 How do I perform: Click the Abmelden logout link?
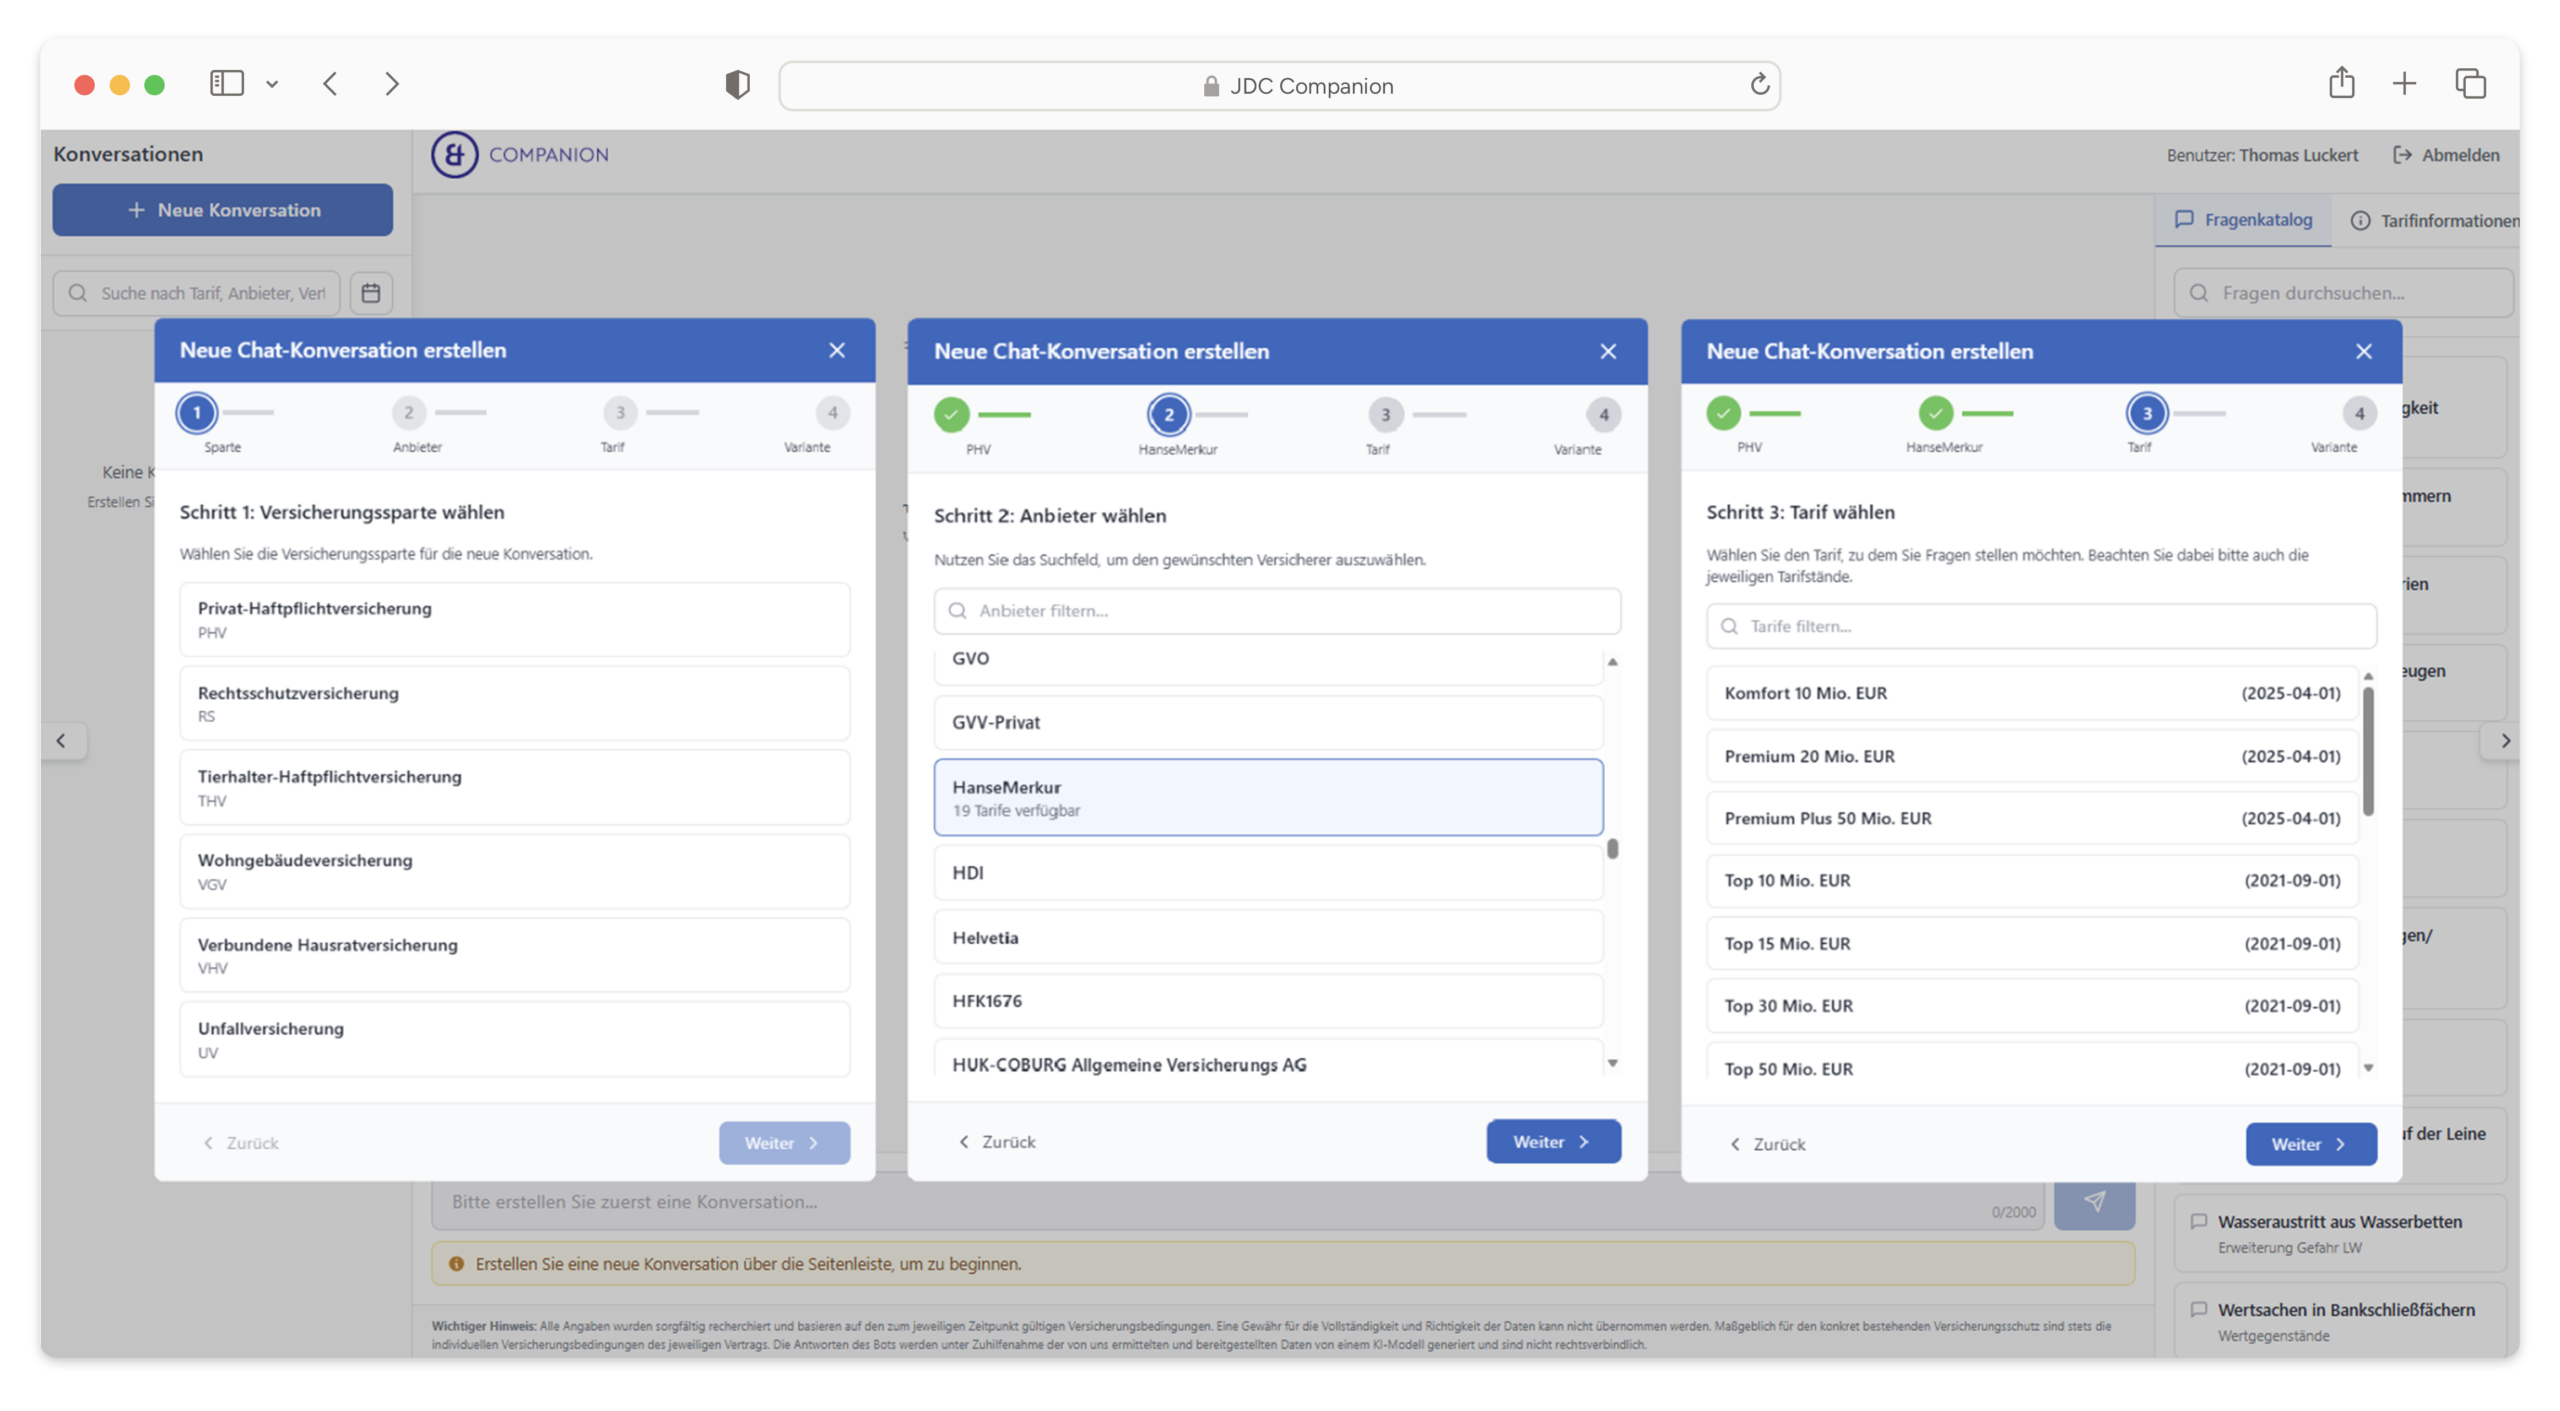[x=2446, y=155]
